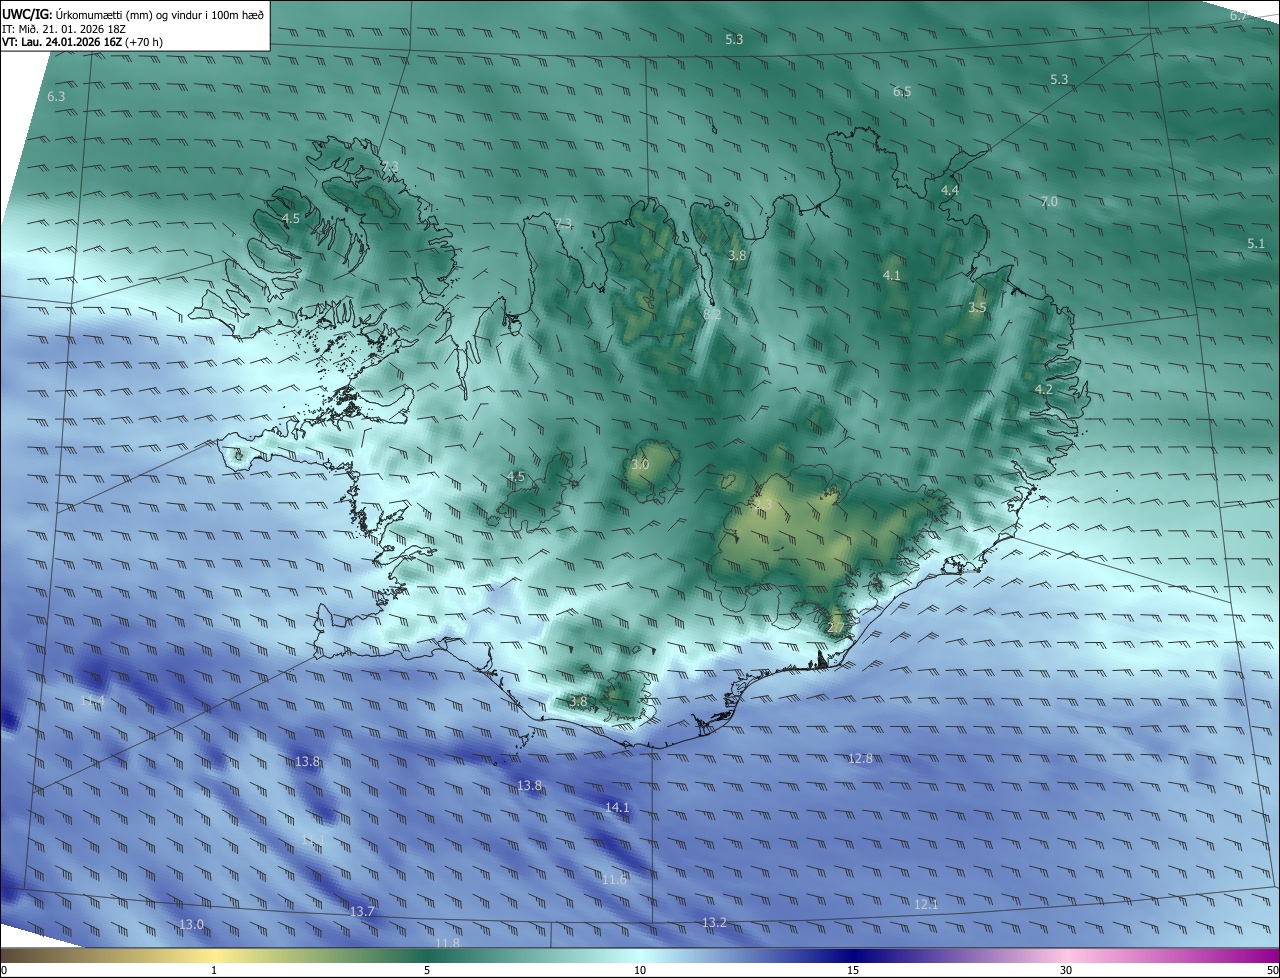The height and width of the screenshot is (978, 1280).
Task: Click the color scale tick label 0
Action: [4, 970]
